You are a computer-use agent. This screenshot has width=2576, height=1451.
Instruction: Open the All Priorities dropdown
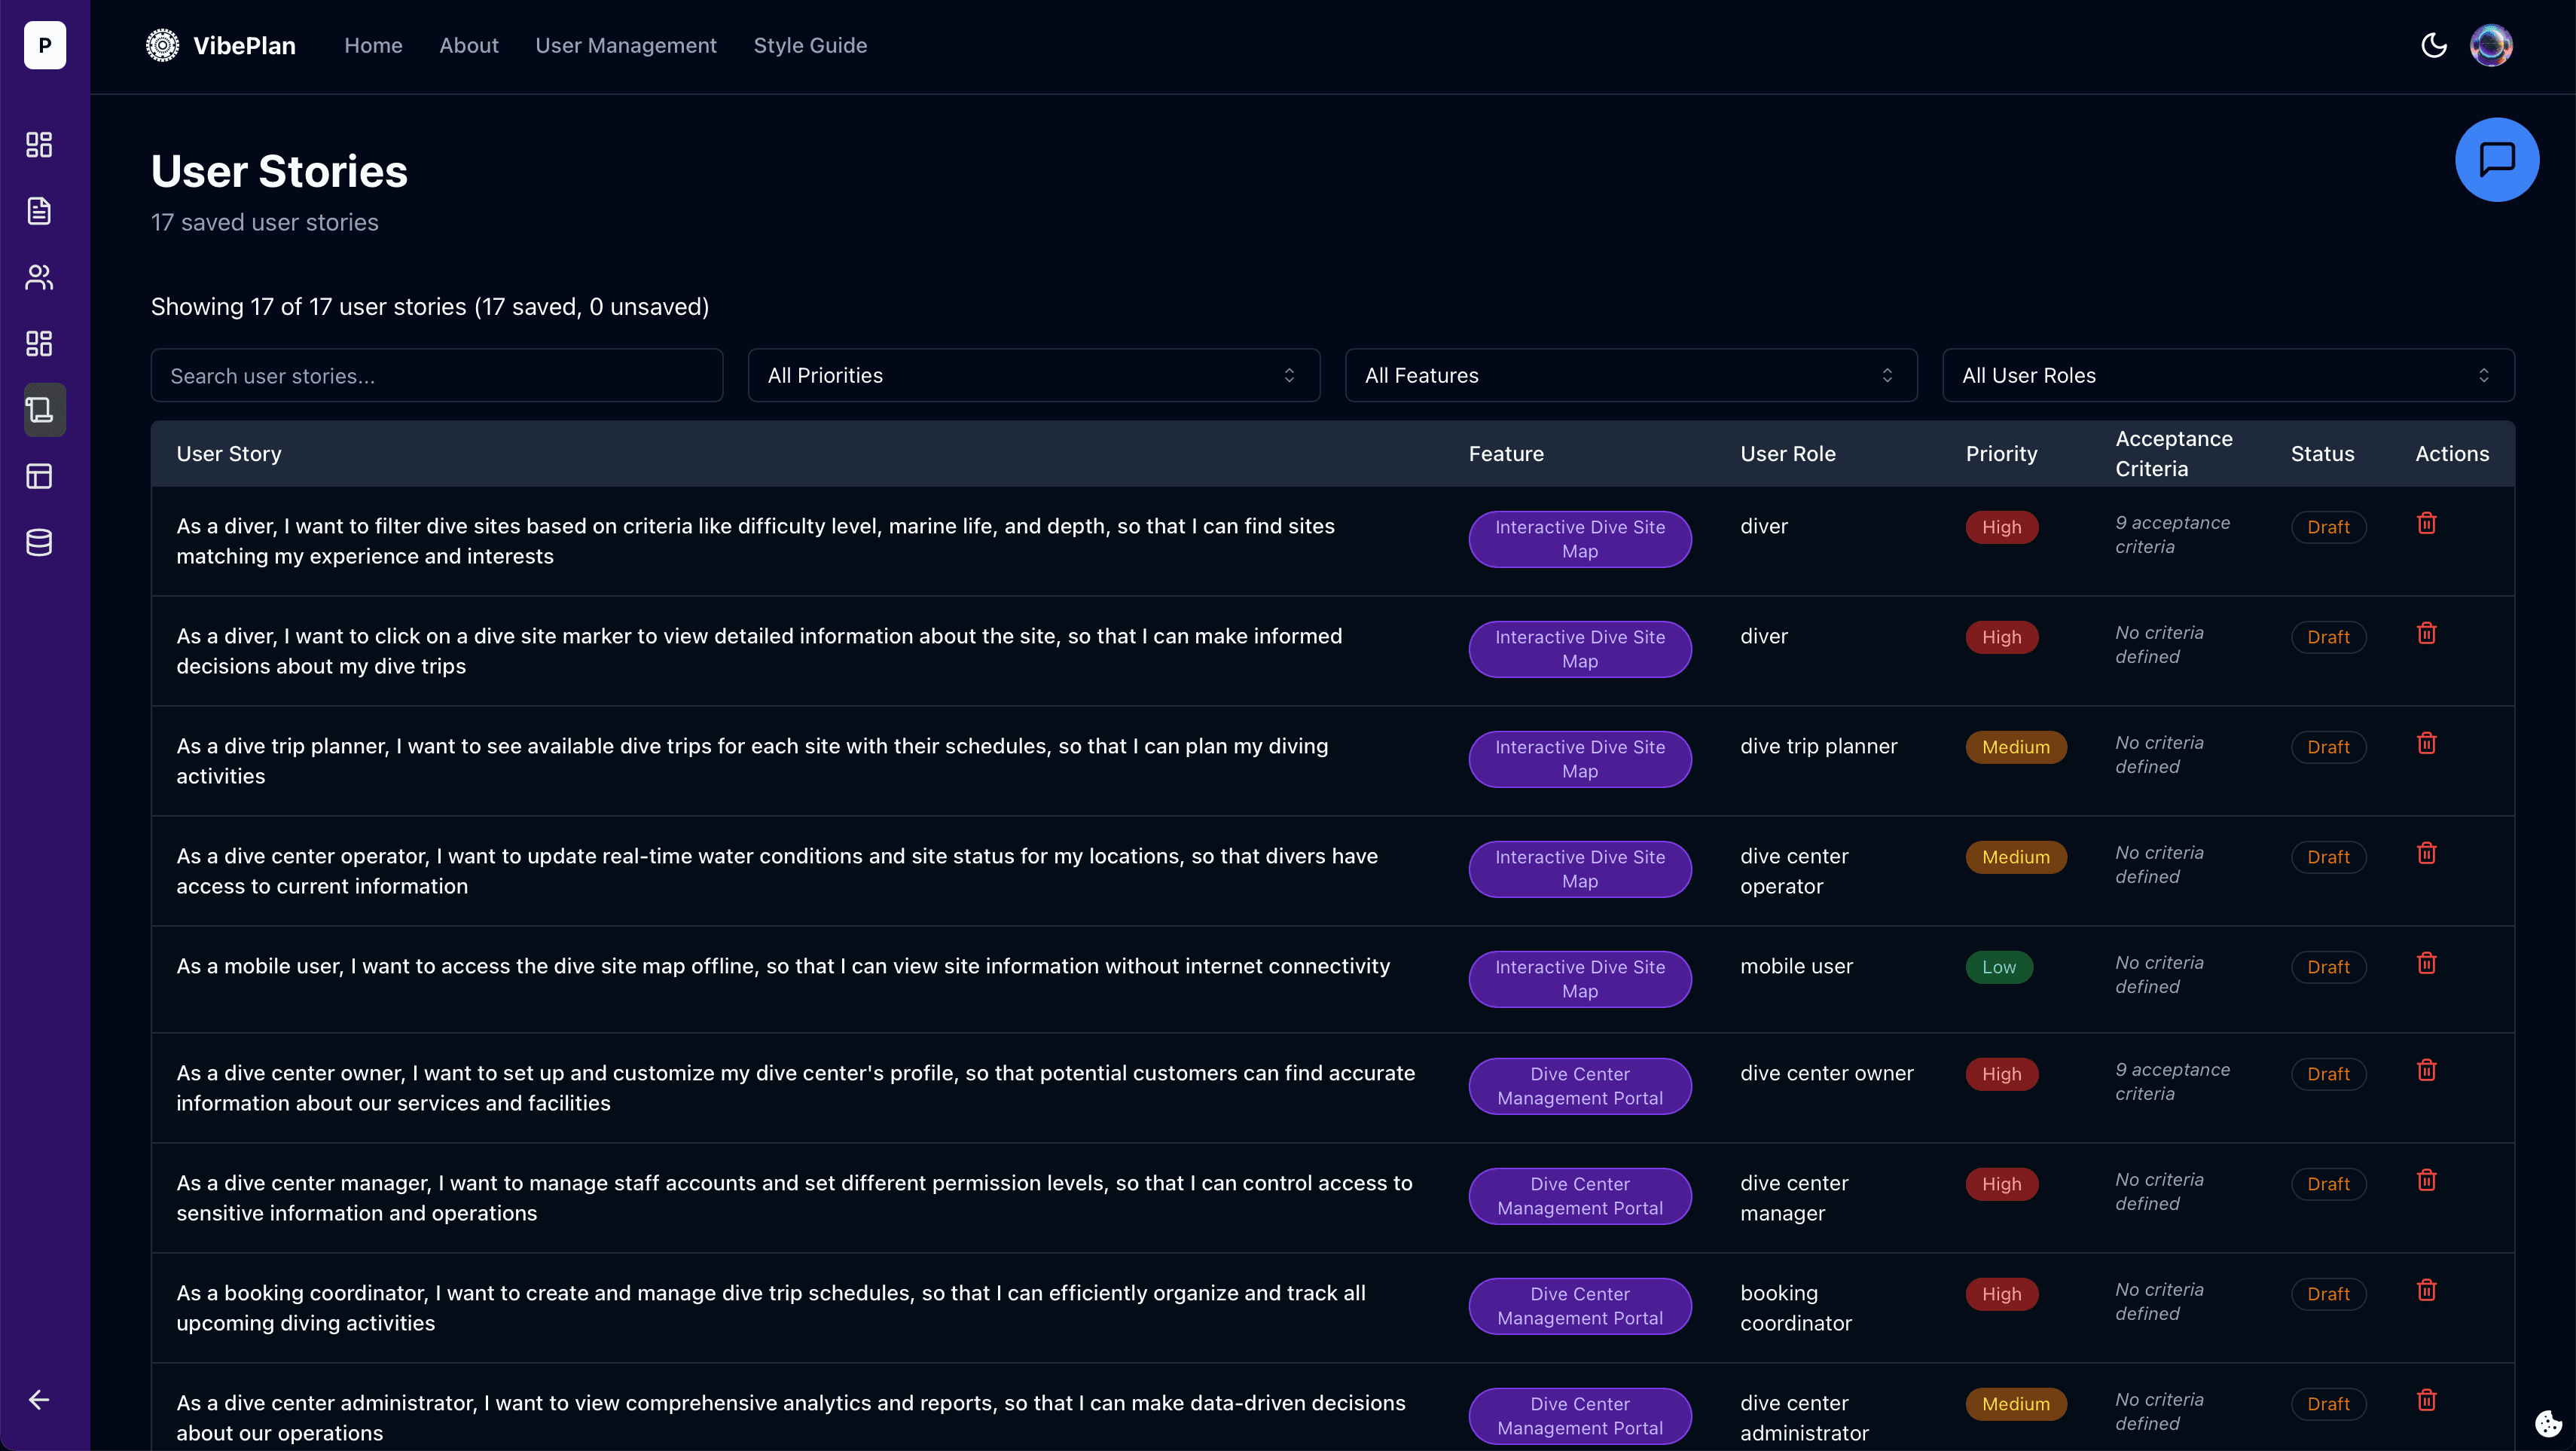click(x=1033, y=375)
